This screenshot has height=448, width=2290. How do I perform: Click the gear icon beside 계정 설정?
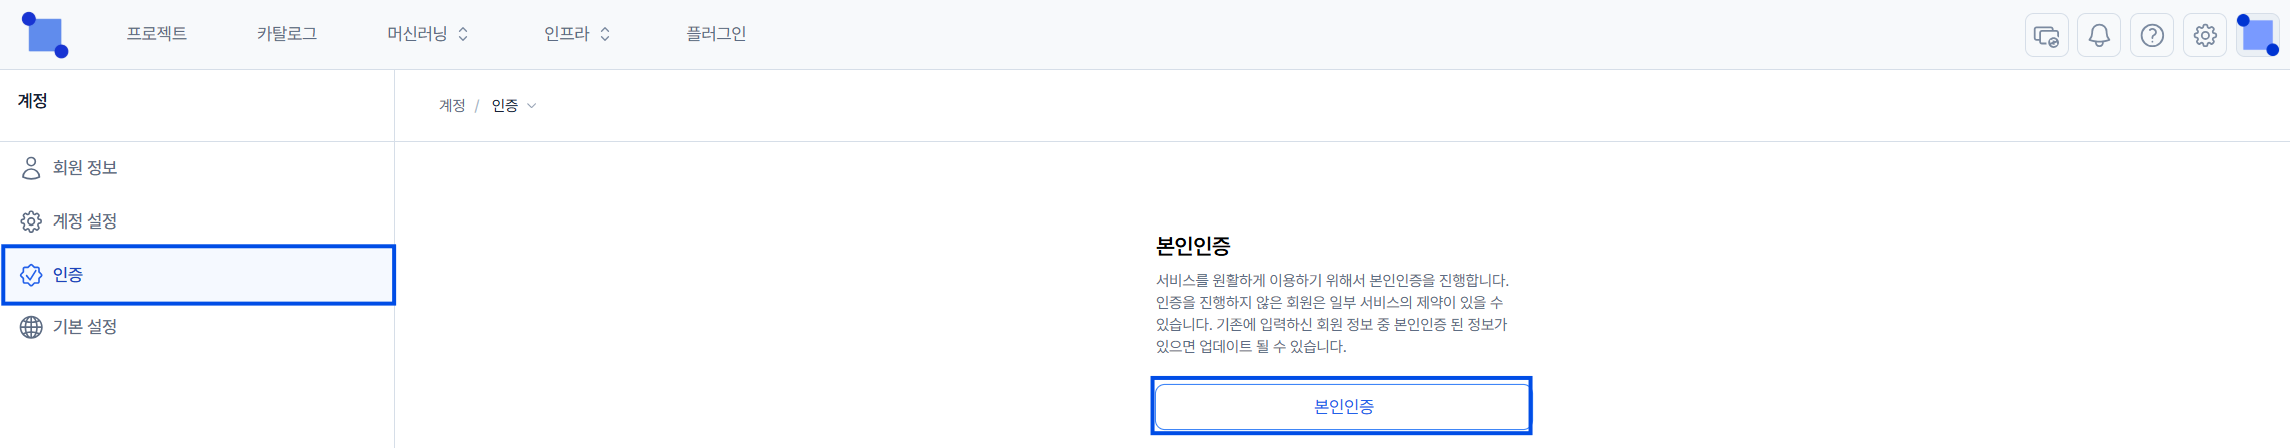(31, 221)
